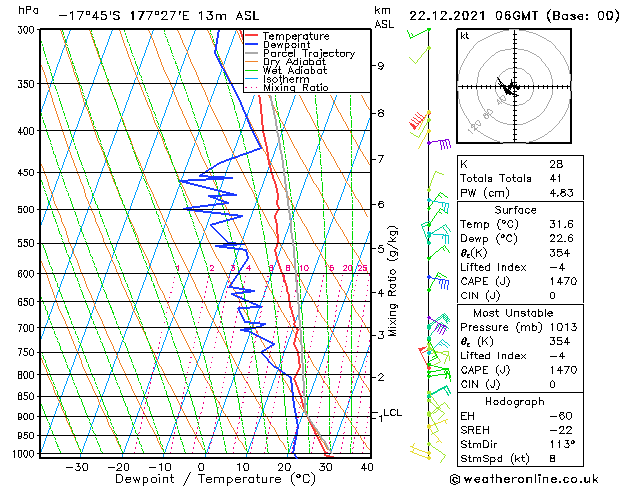This screenshot has height=486, width=629.
Task: Click the '13m ASL' station elevation text
Action: (228, 16)
